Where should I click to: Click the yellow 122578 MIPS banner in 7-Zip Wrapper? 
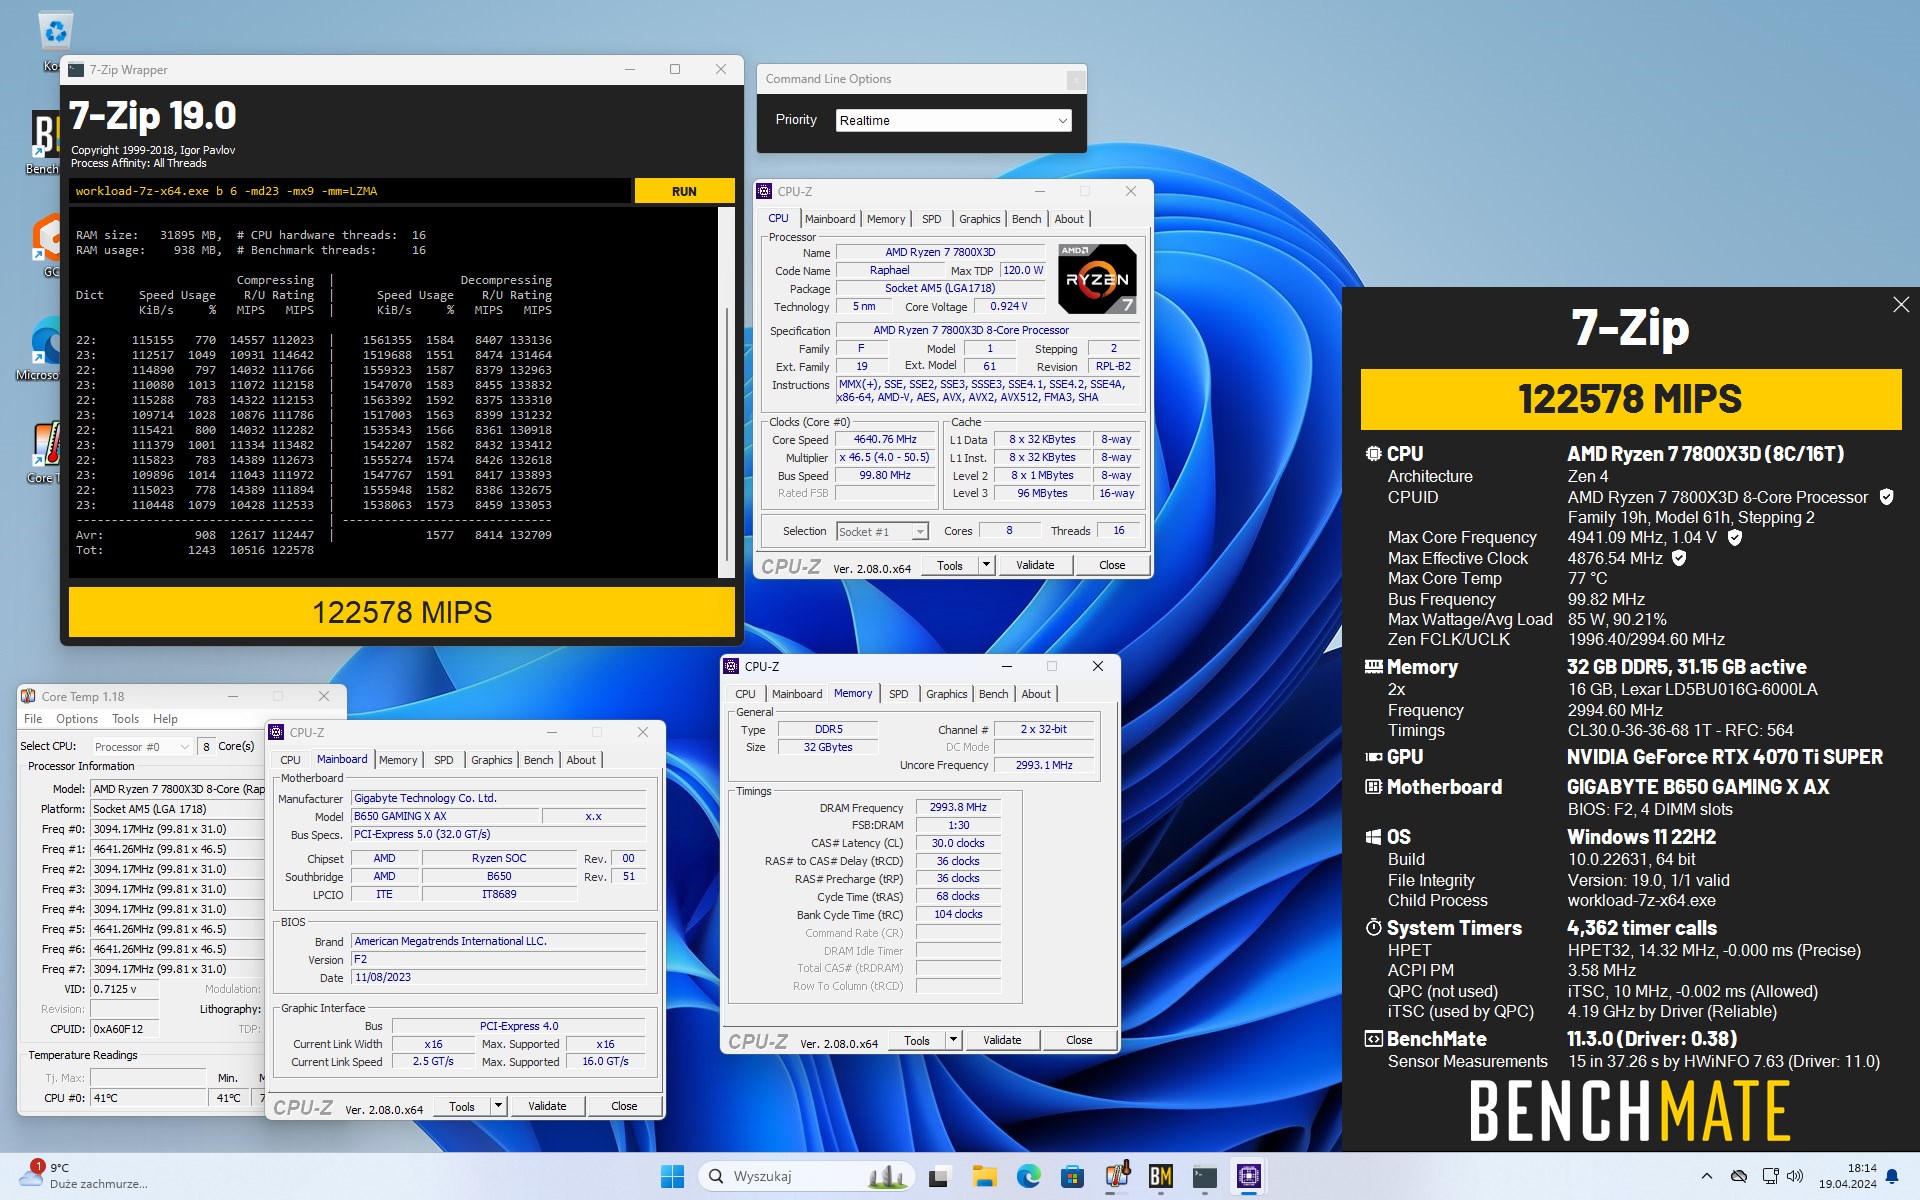click(402, 612)
